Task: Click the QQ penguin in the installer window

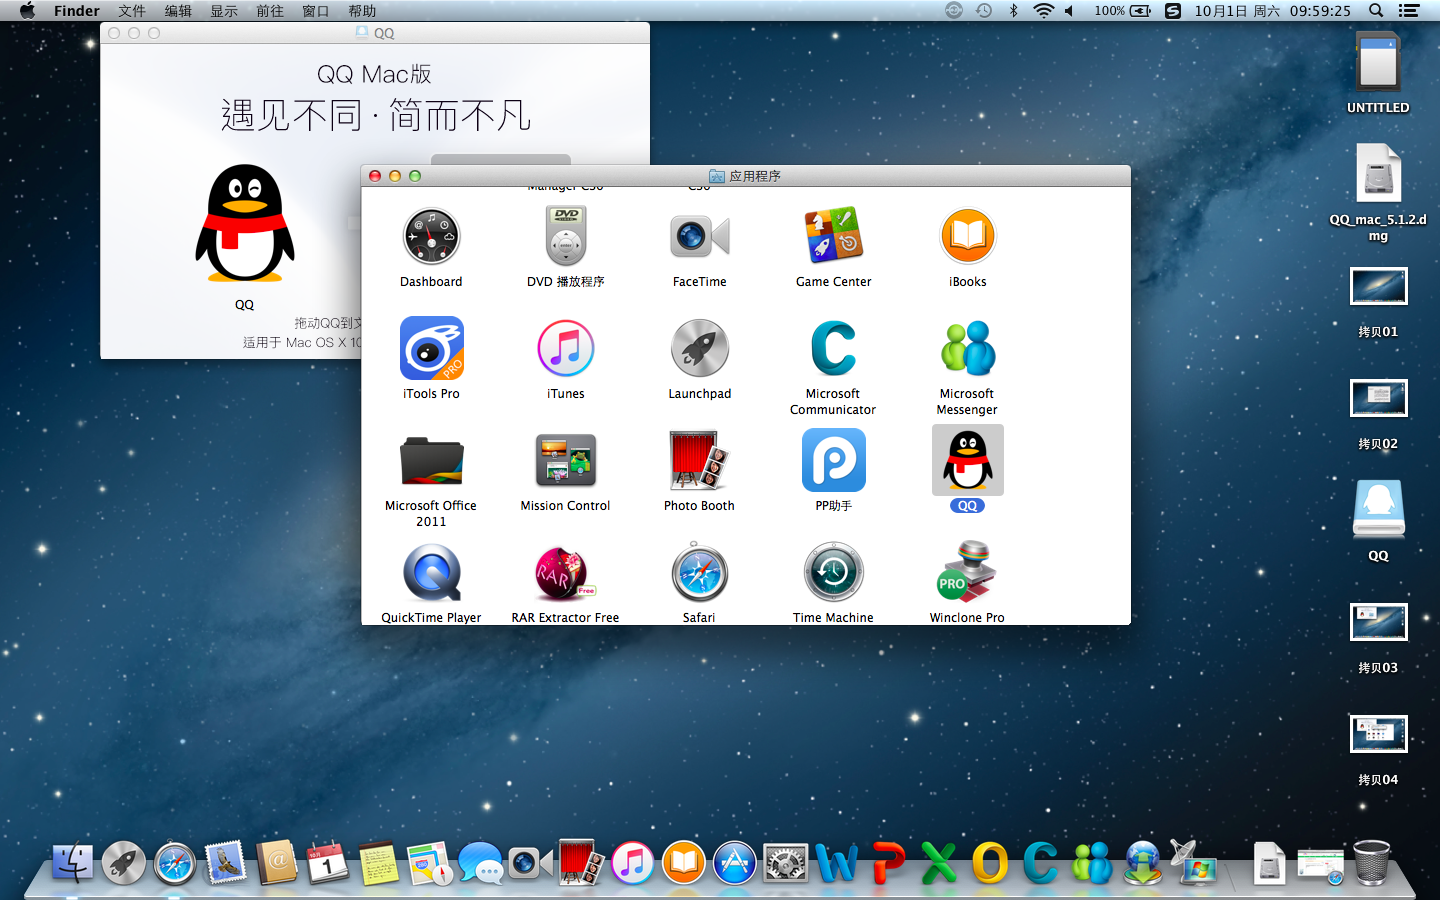Action: click(x=245, y=222)
